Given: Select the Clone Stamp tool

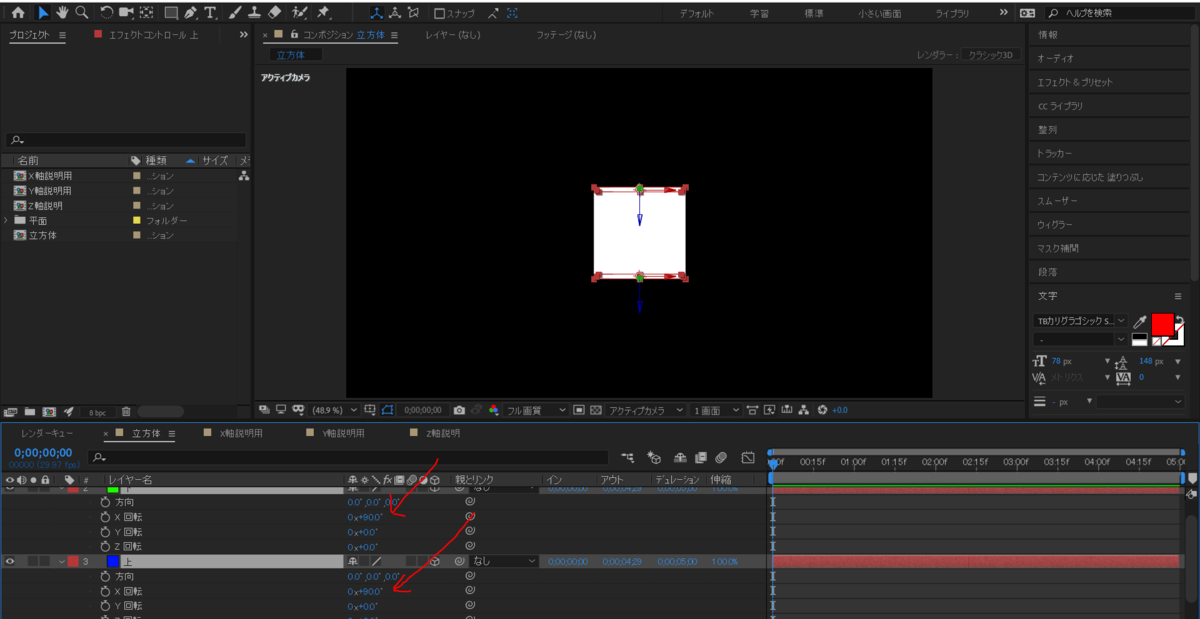Looking at the screenshot, I should [x=255, y=13].
